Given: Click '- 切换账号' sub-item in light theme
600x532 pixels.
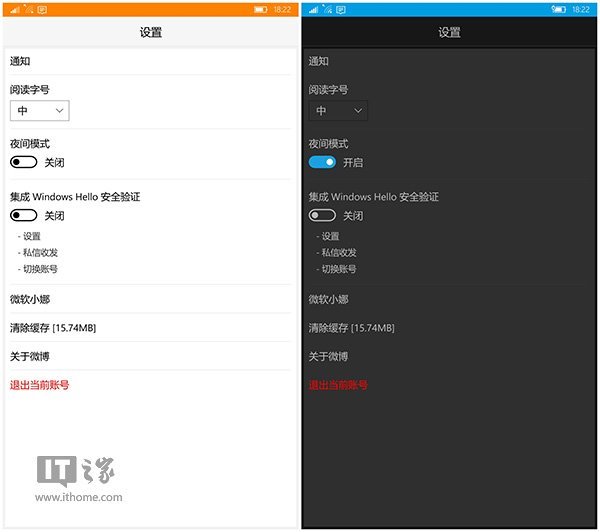Looking at the screenshot, I should 38,269.
